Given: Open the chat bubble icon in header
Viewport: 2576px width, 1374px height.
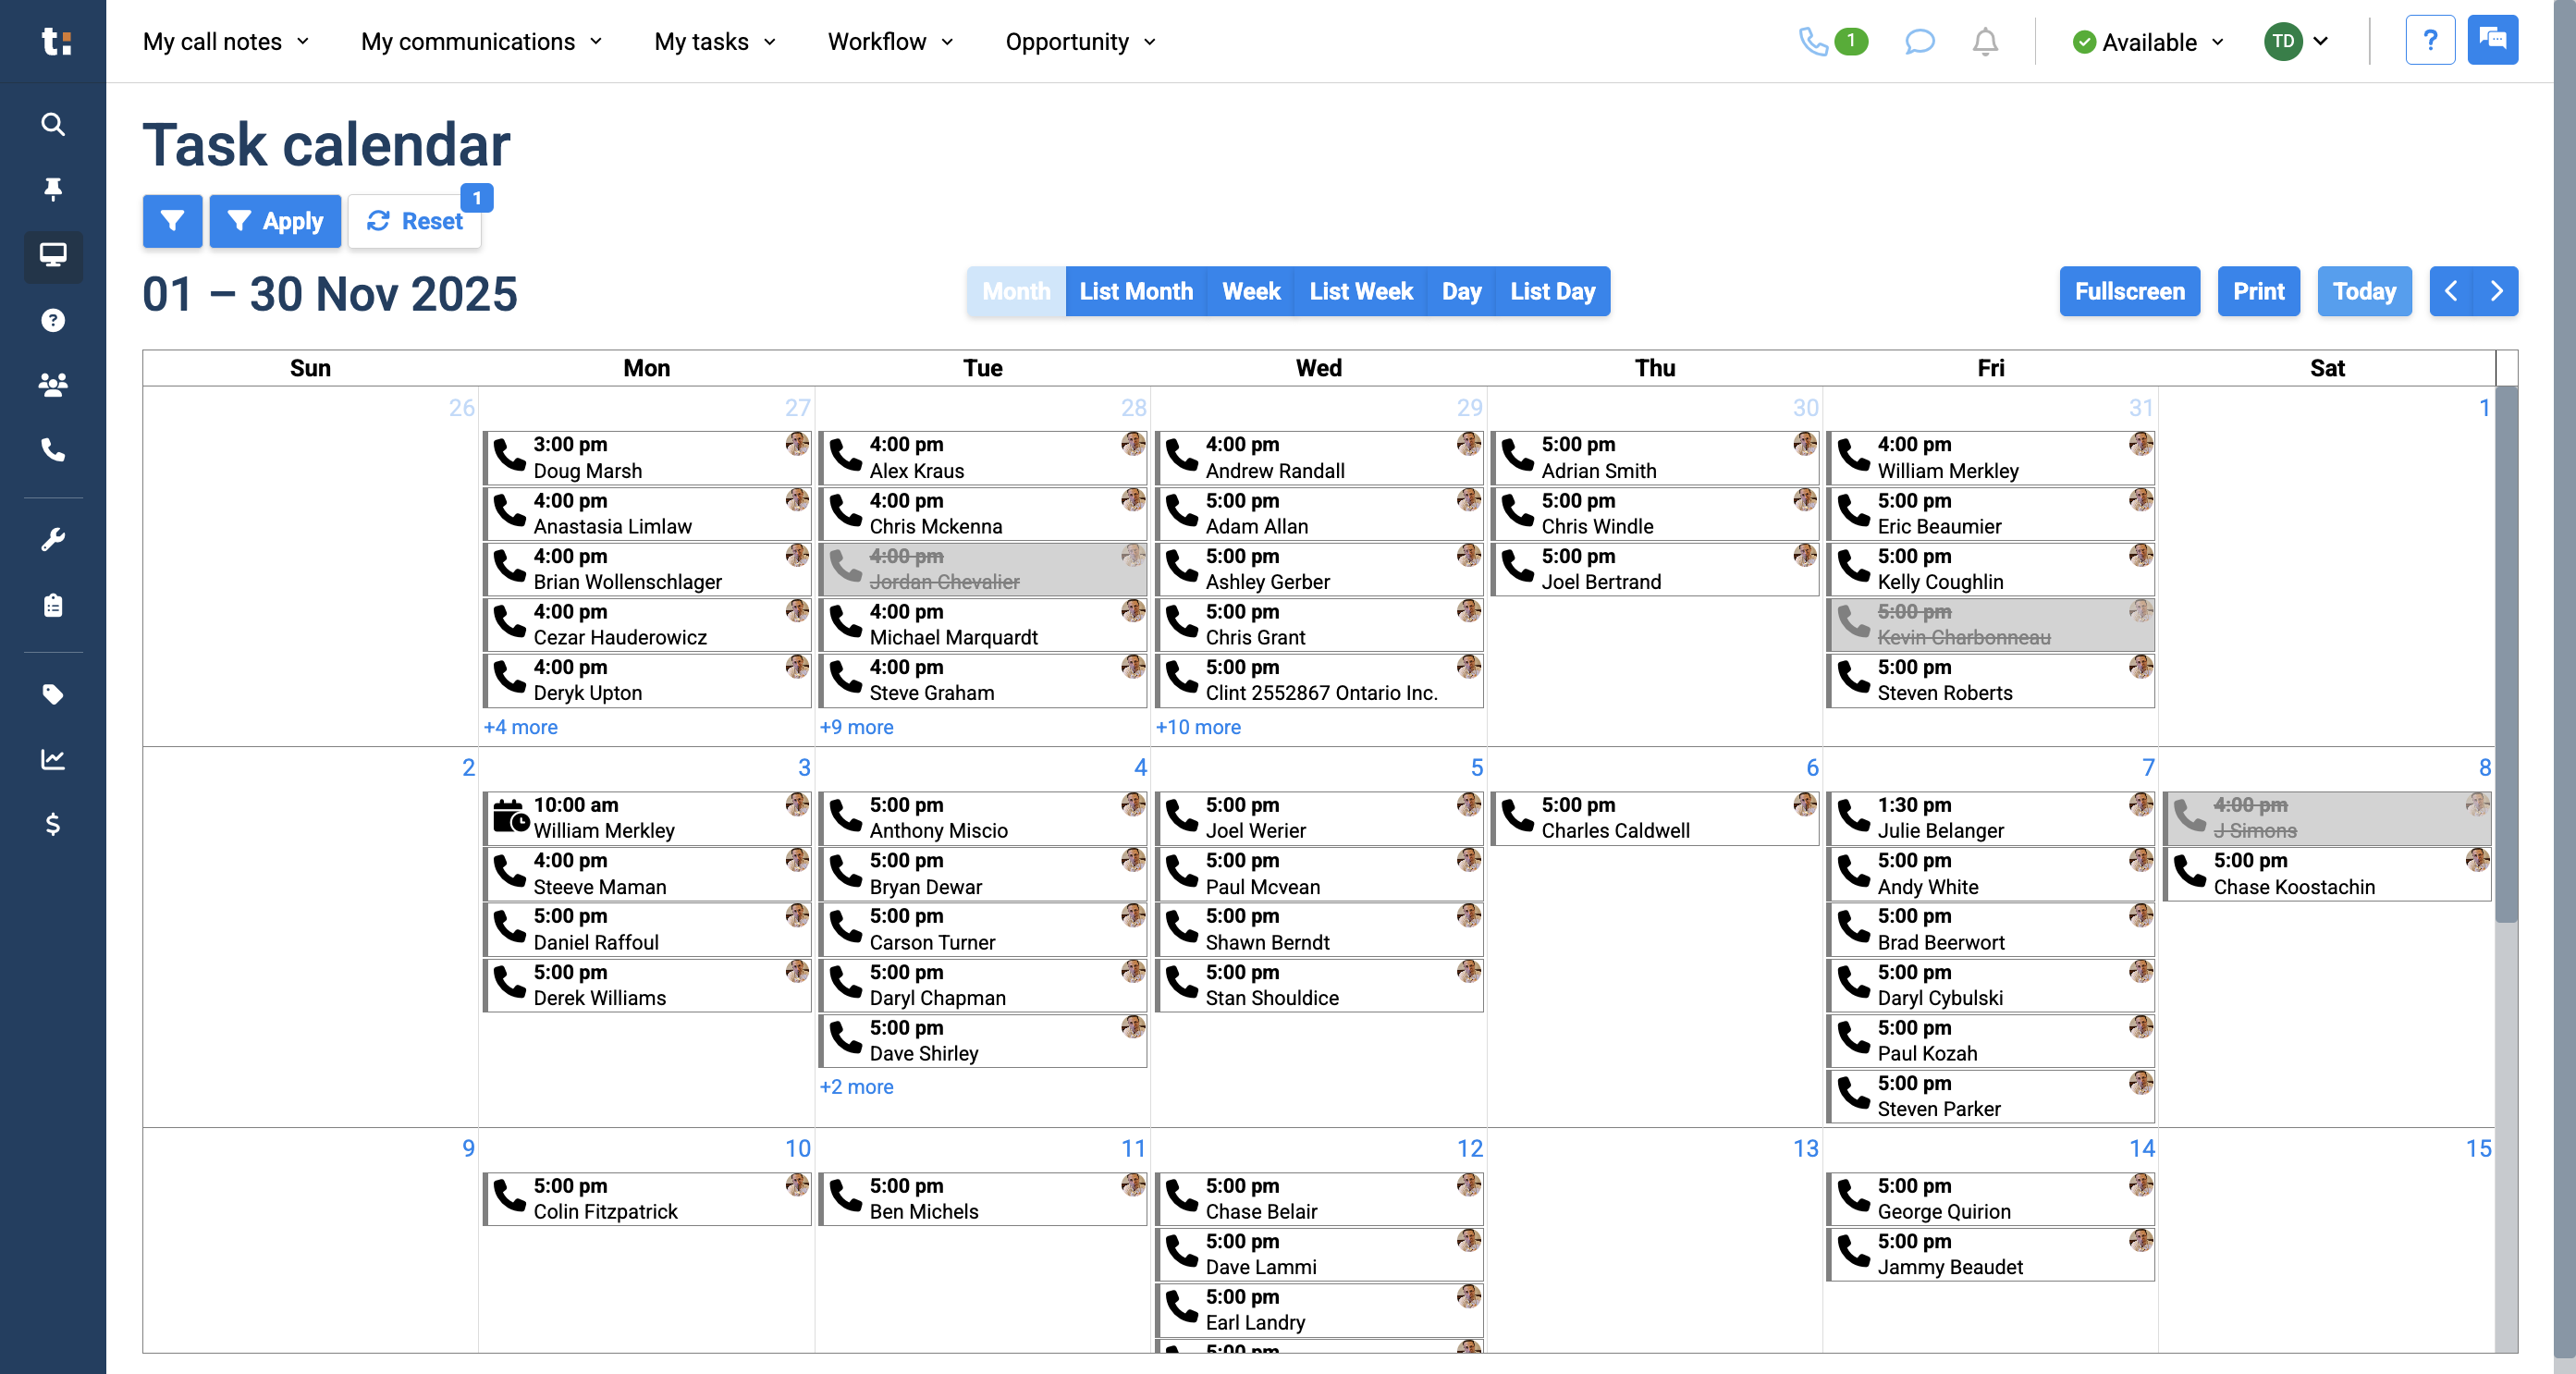Looking at the screenshot, I should [x=1919, y=42].
